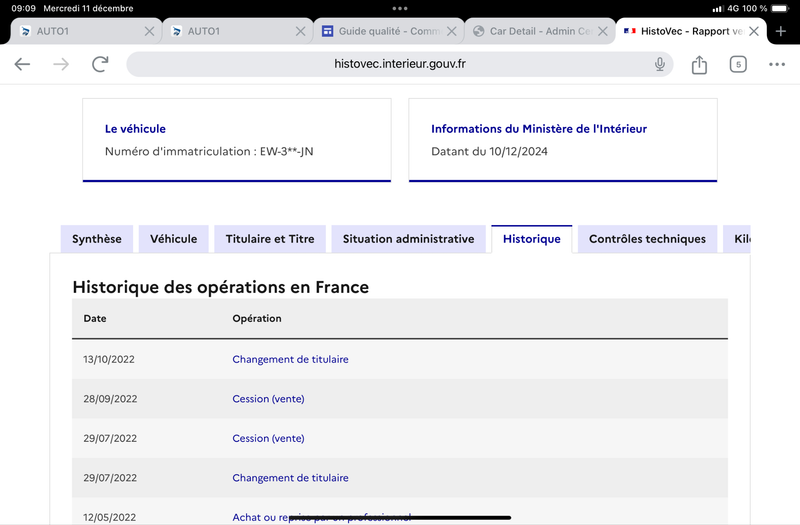Open Cession (vente) dated 28/09/2022
Screen dimensions: 800x525
(x=268, y=399)
